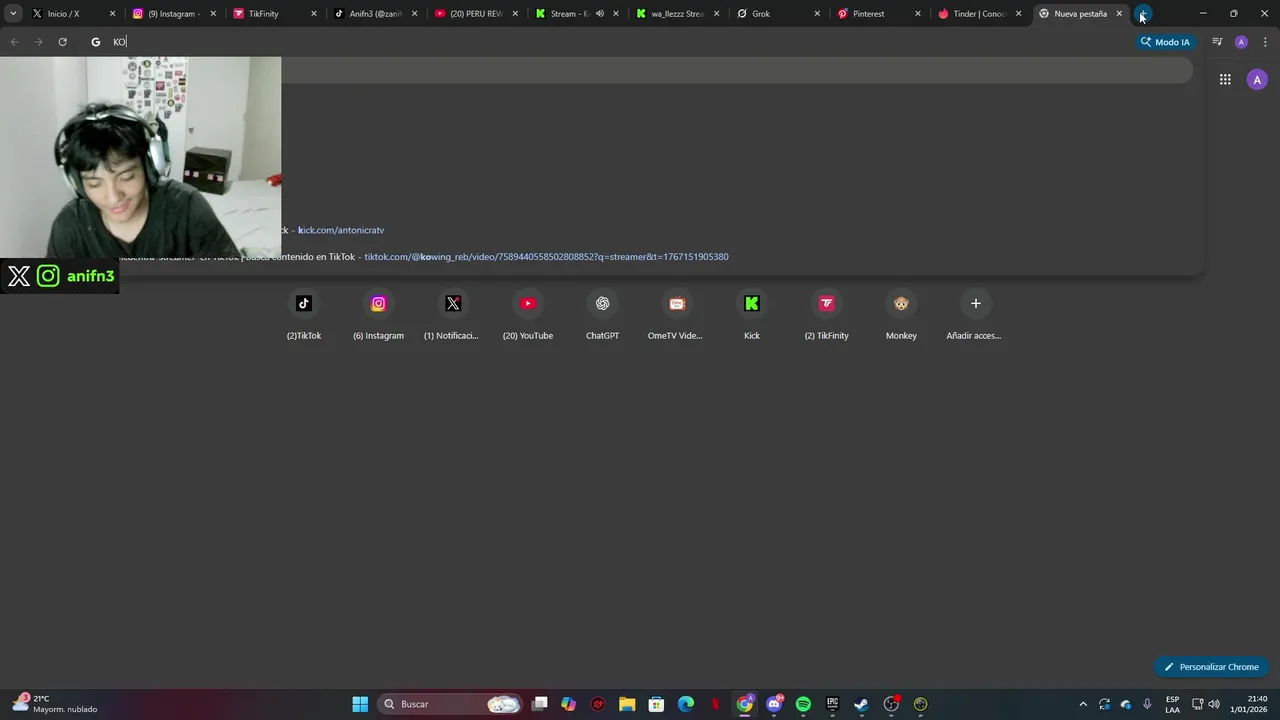The width and height of the screenshot is (1280, 720).
Task: Open a new tab with plus button
Action: [x=1143, y=14]
